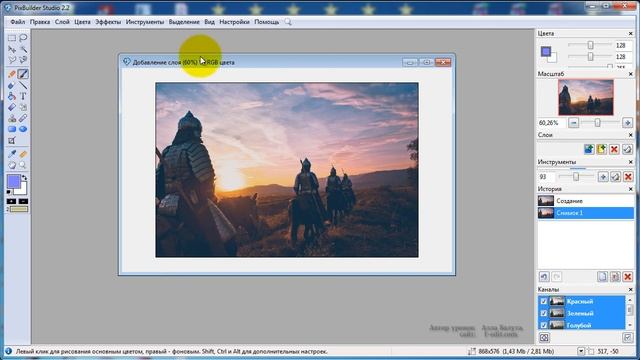
Task: Open the Цвета menu
Action: (x=82, y=22)
